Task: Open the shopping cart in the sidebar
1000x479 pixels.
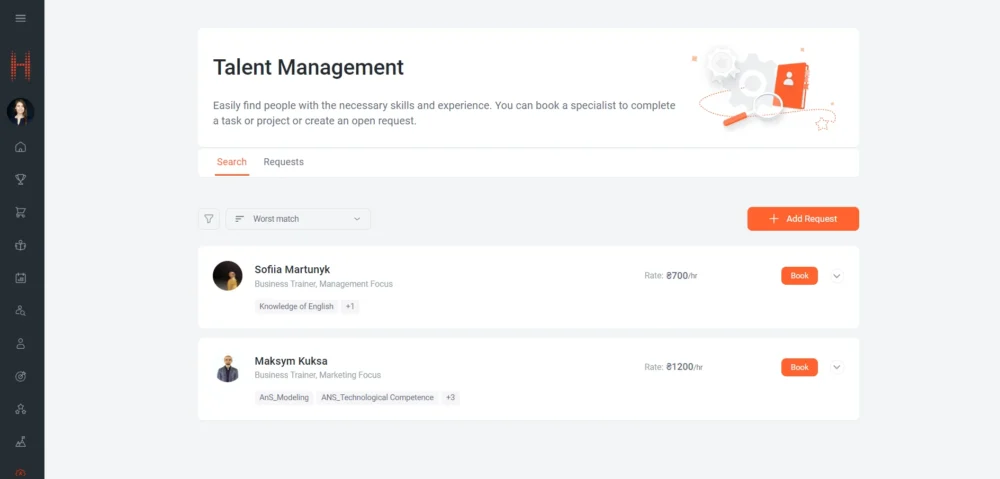Action: coord(21,212)
